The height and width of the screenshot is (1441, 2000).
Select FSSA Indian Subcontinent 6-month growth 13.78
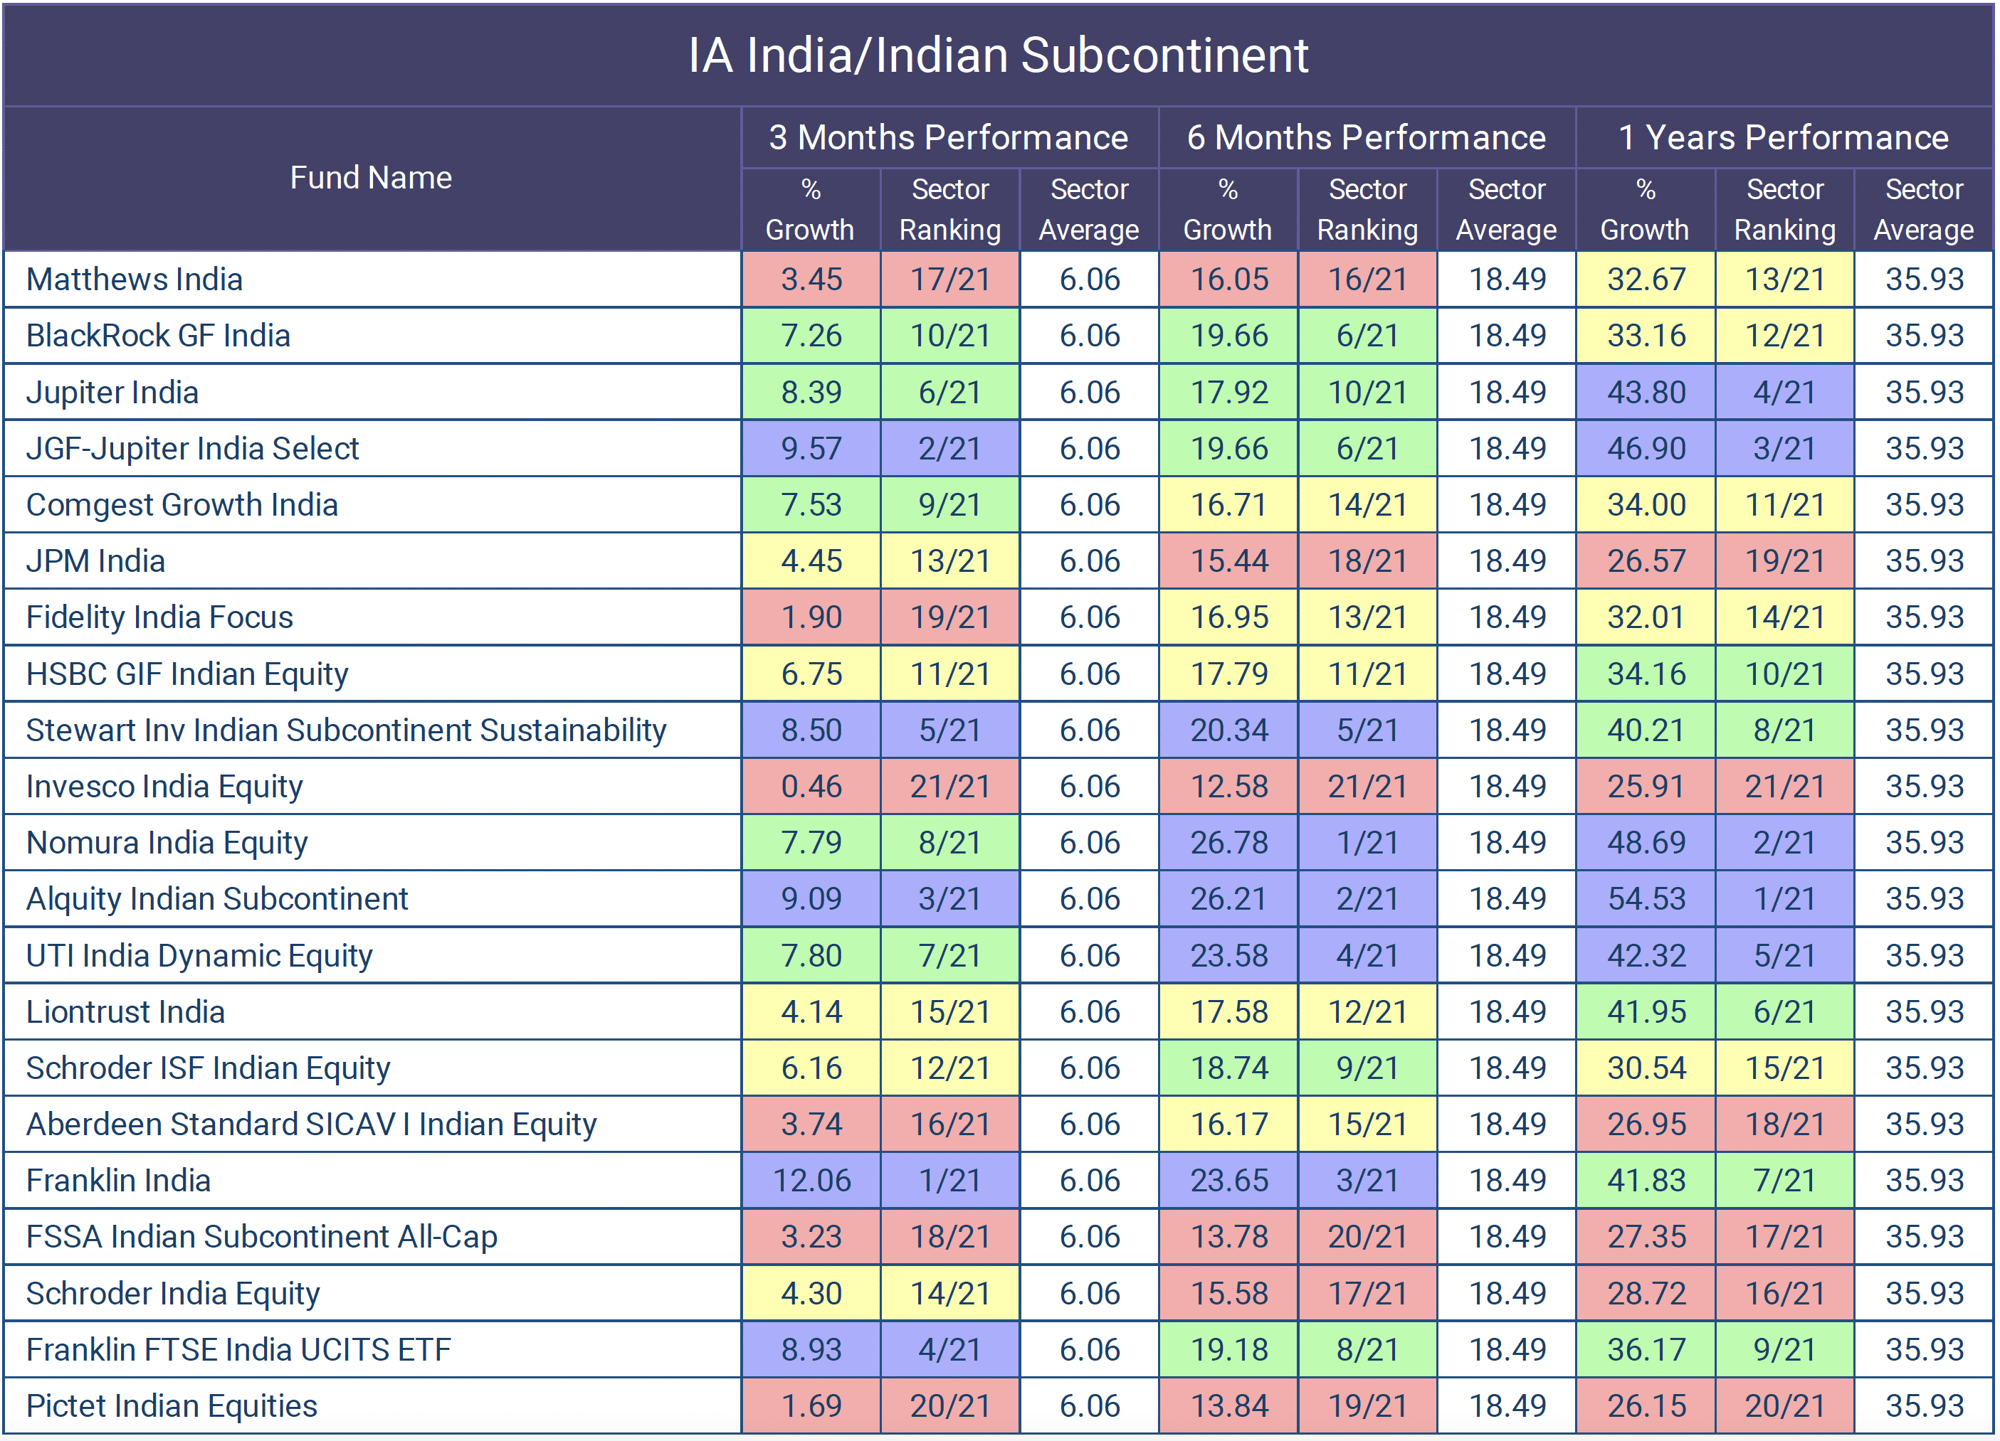(x=1229, y=1237)
